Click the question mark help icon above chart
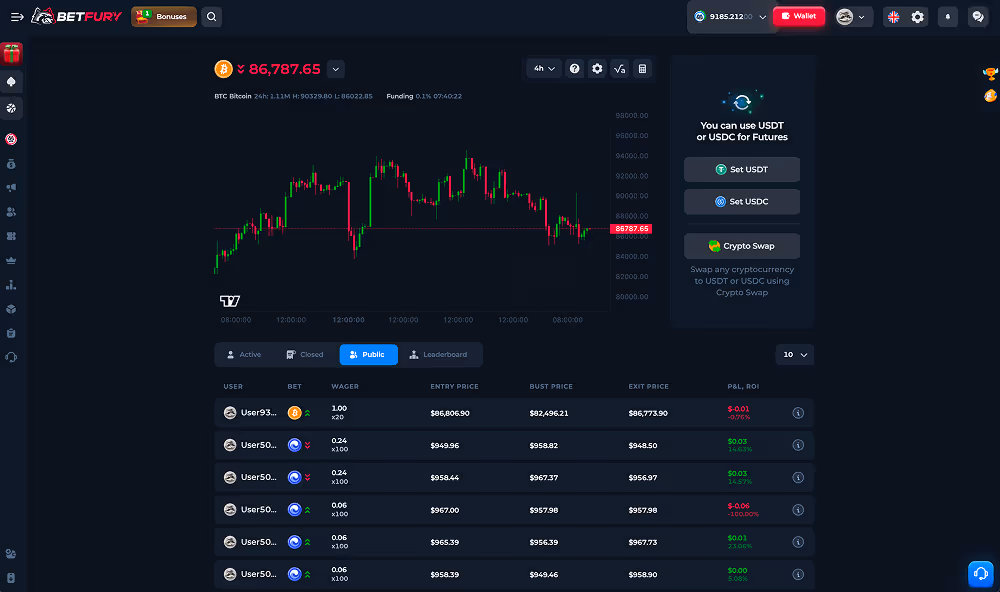This screenshot has height=592, width=1000. [x=574, y=69]
